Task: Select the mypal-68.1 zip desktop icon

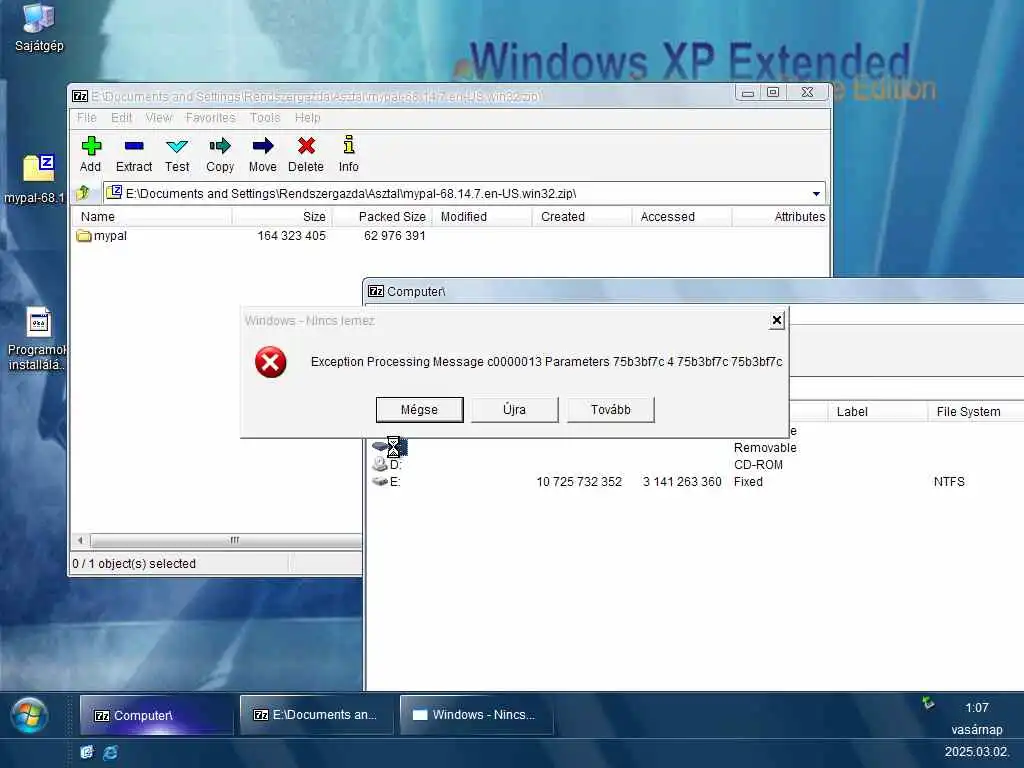Action: [x=36, y=179]
